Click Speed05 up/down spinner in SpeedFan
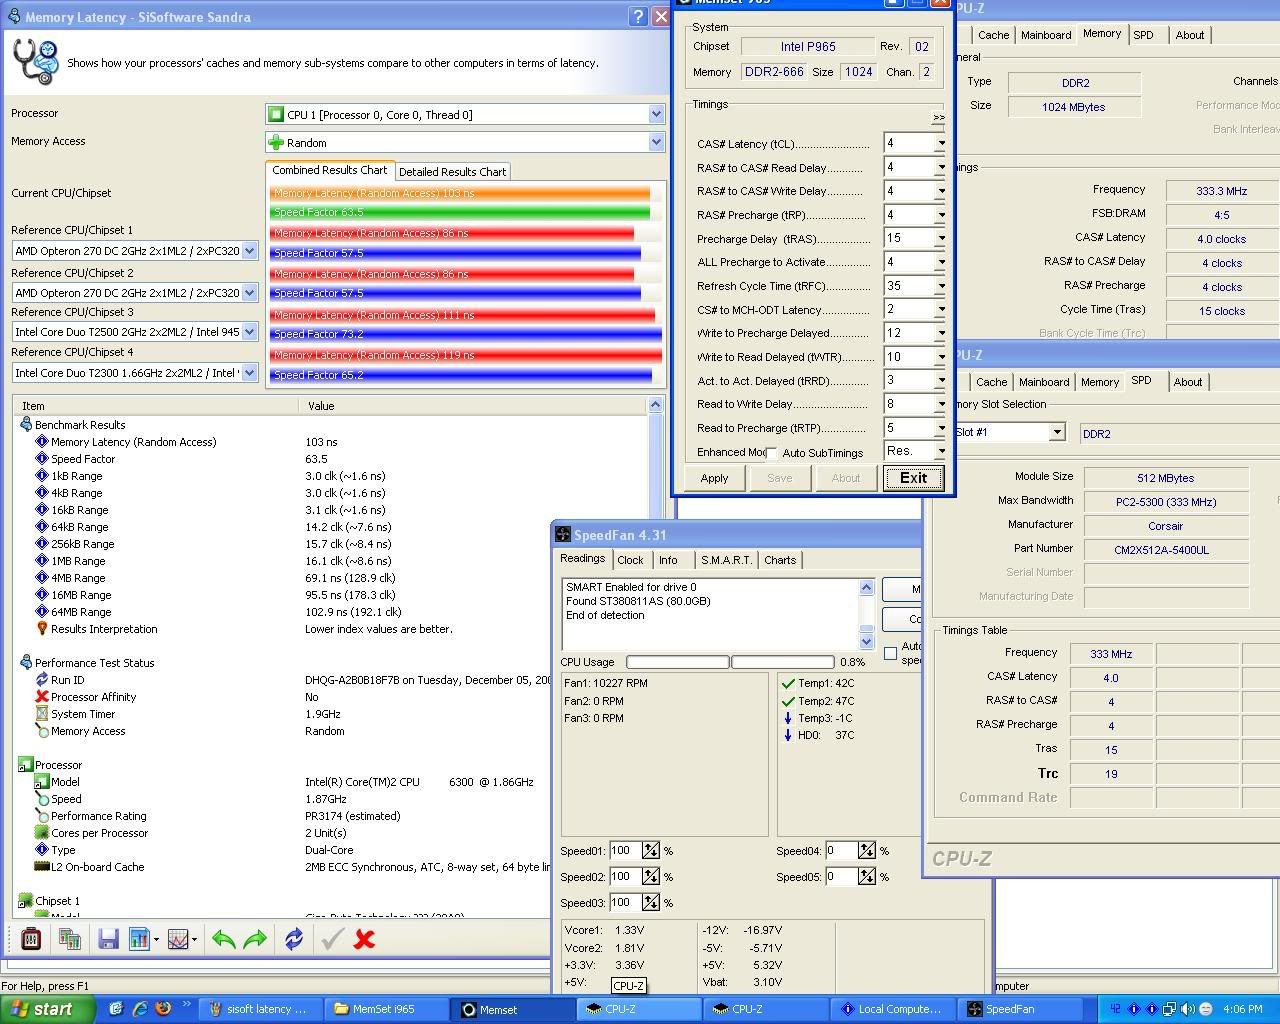This screenshot has width=1280, height=1024. pyautogui.click(x=867, y=877)
